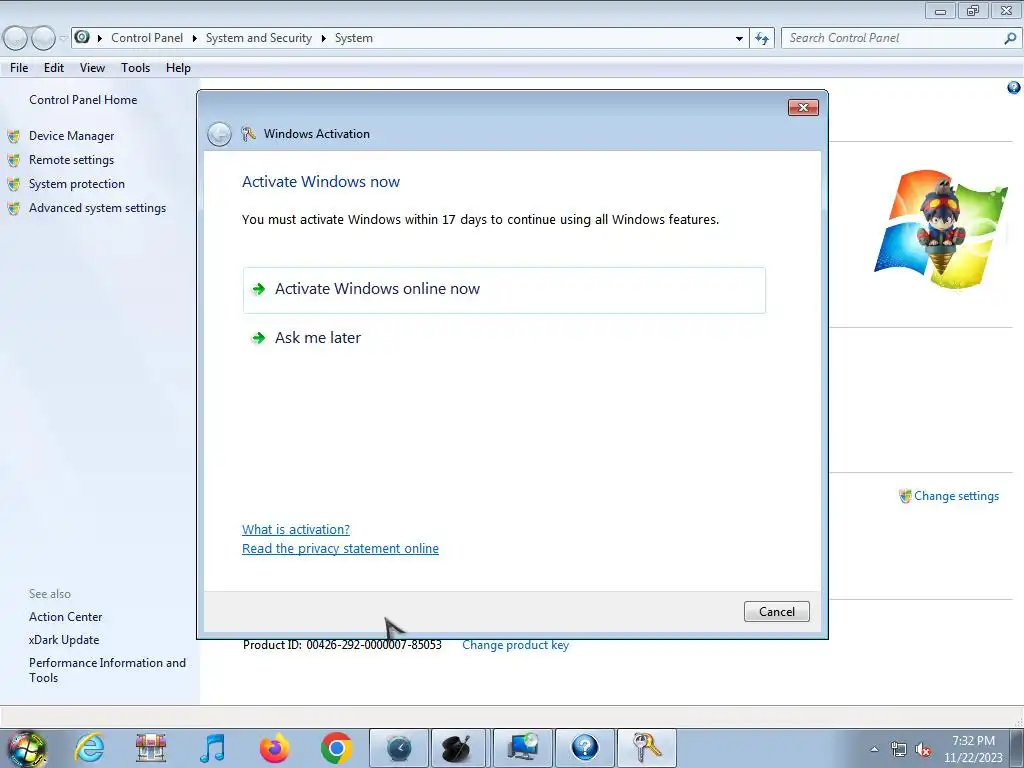Click the shield icon next to System protection

tap(14, 185)
